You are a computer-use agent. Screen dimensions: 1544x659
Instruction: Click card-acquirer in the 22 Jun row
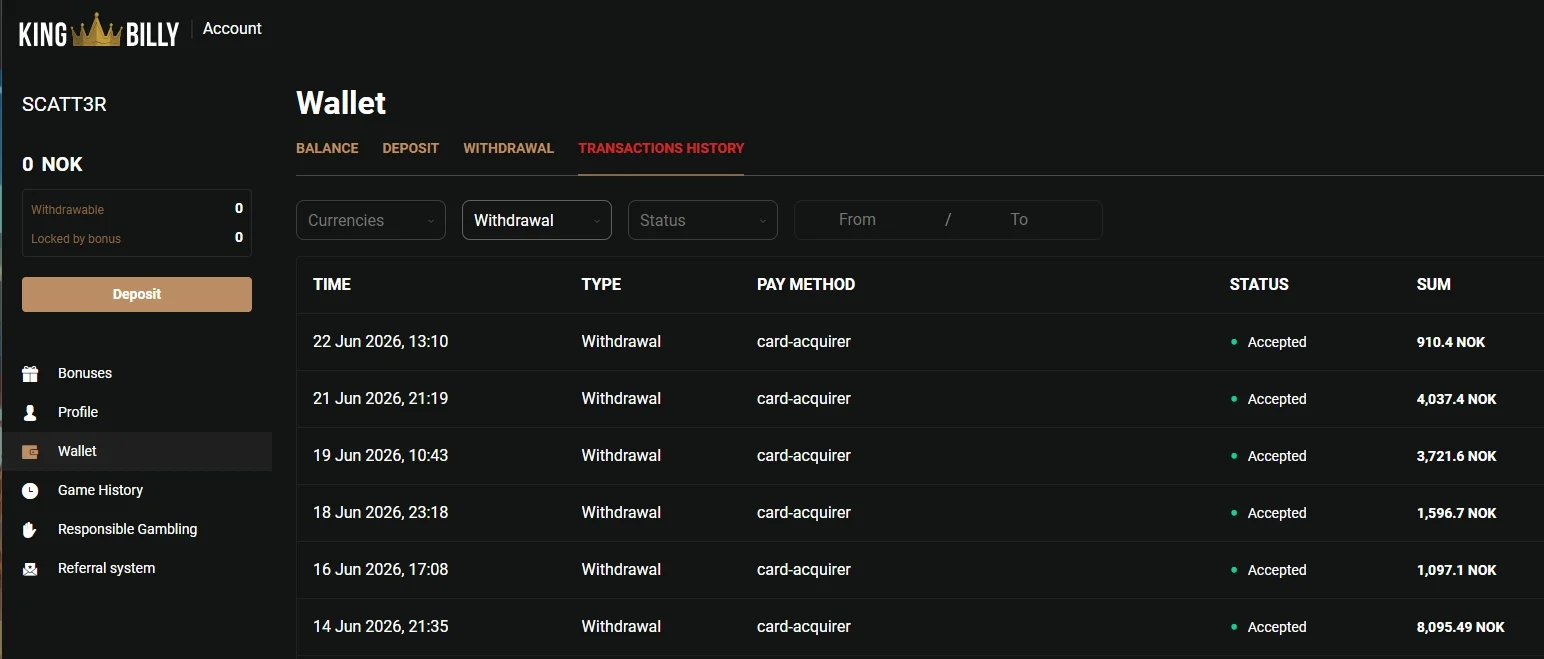(804, 342)
